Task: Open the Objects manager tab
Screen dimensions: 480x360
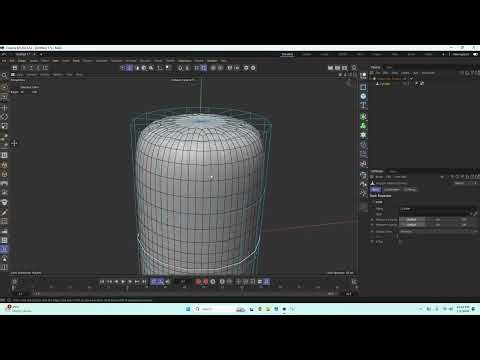Action: point(375,67)
